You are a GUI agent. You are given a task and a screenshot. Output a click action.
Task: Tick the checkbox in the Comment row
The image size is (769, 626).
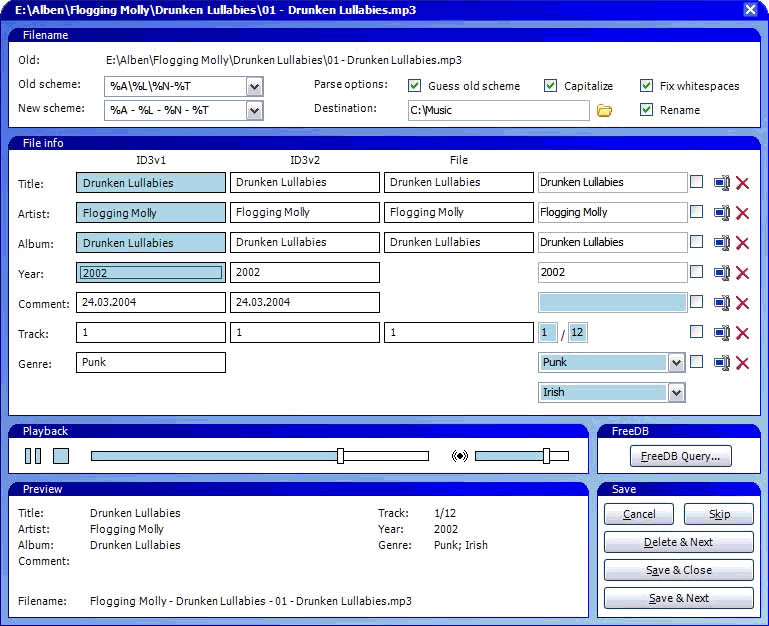pos(696,301)
